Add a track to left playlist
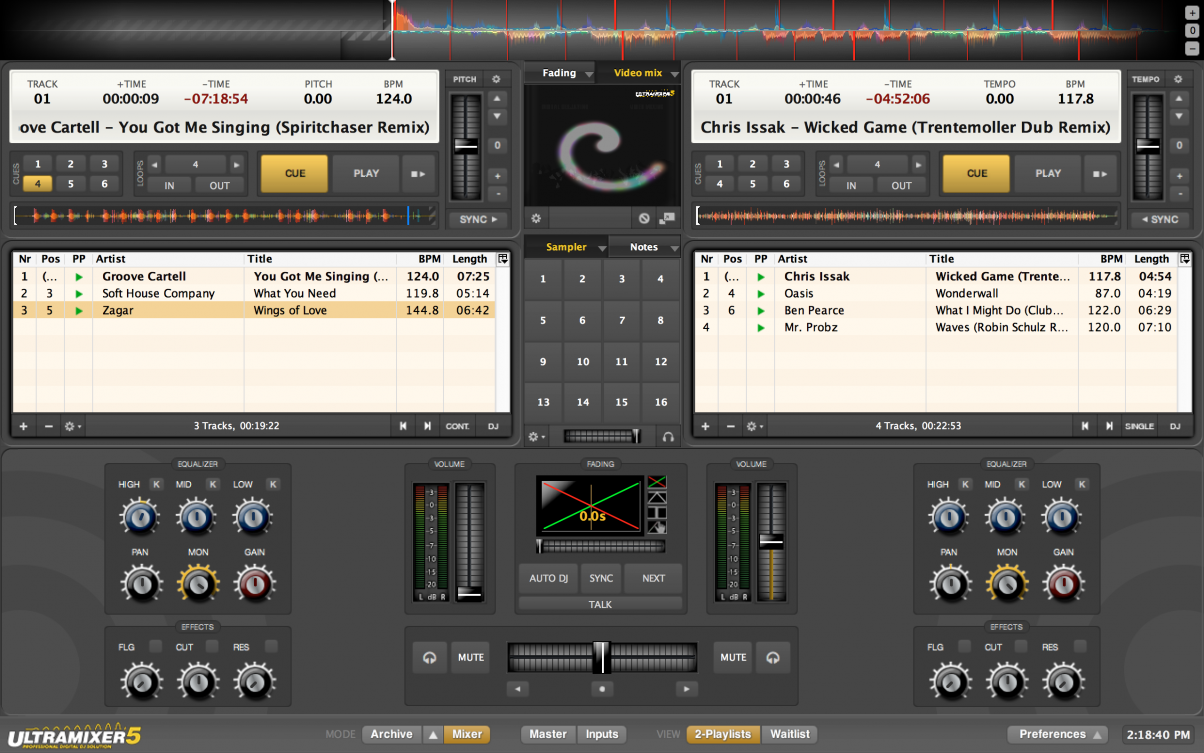Viewport: 1204px width, 753px height. point(23,426)
